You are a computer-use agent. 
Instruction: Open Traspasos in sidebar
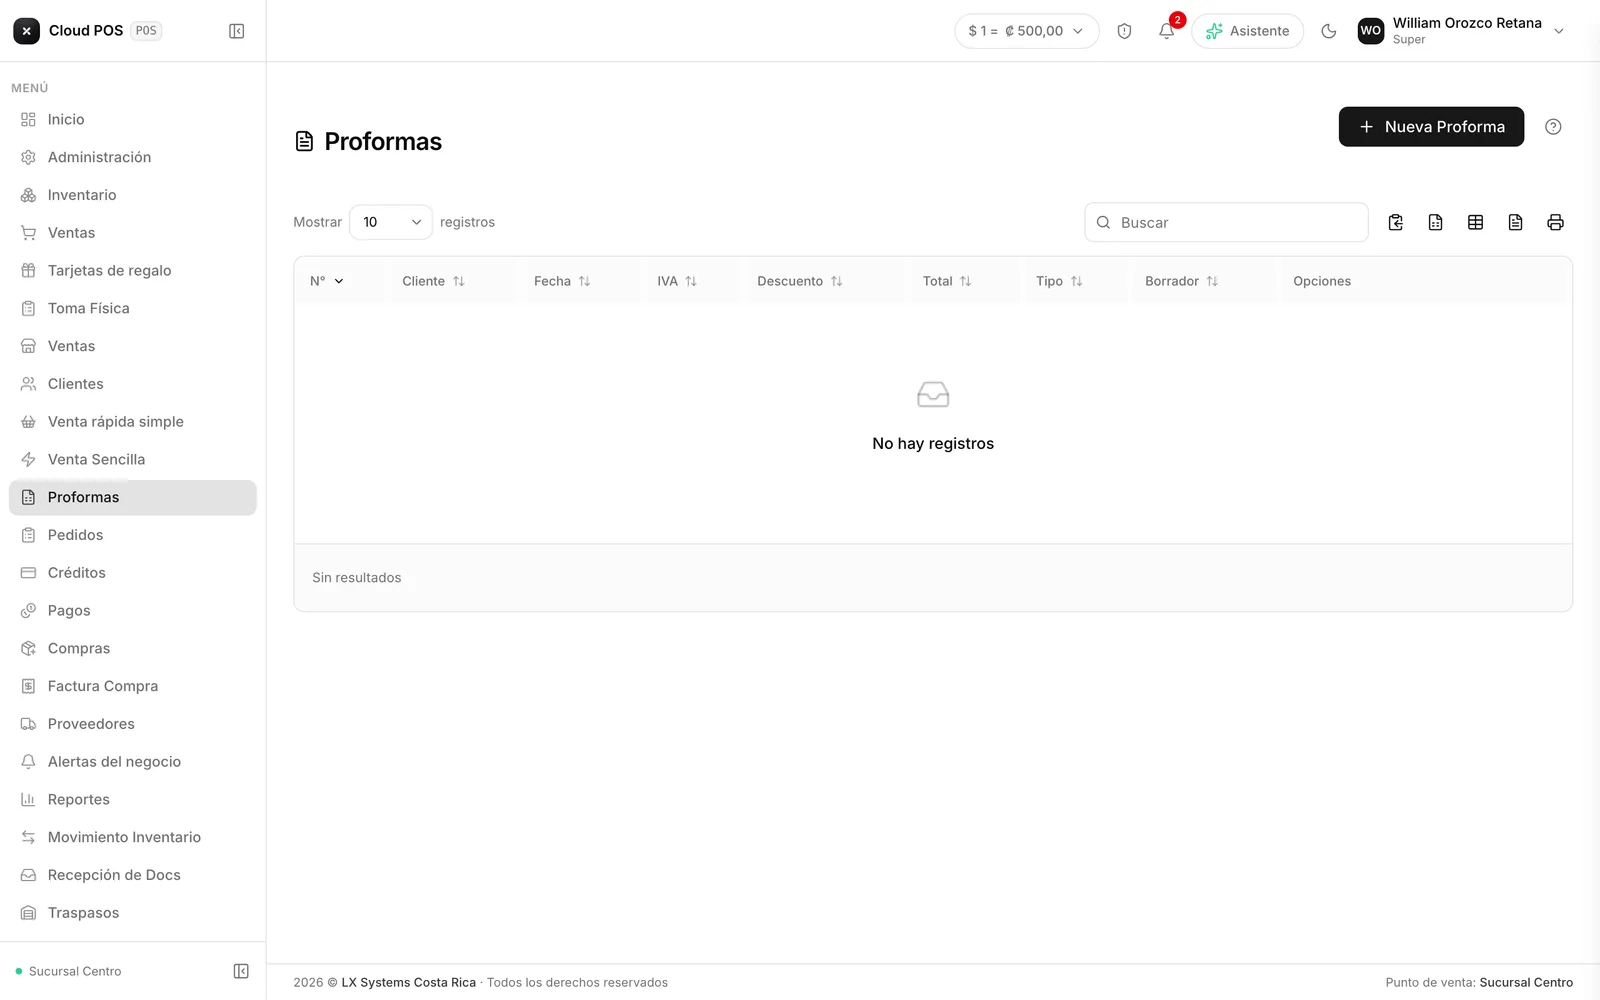133,913
